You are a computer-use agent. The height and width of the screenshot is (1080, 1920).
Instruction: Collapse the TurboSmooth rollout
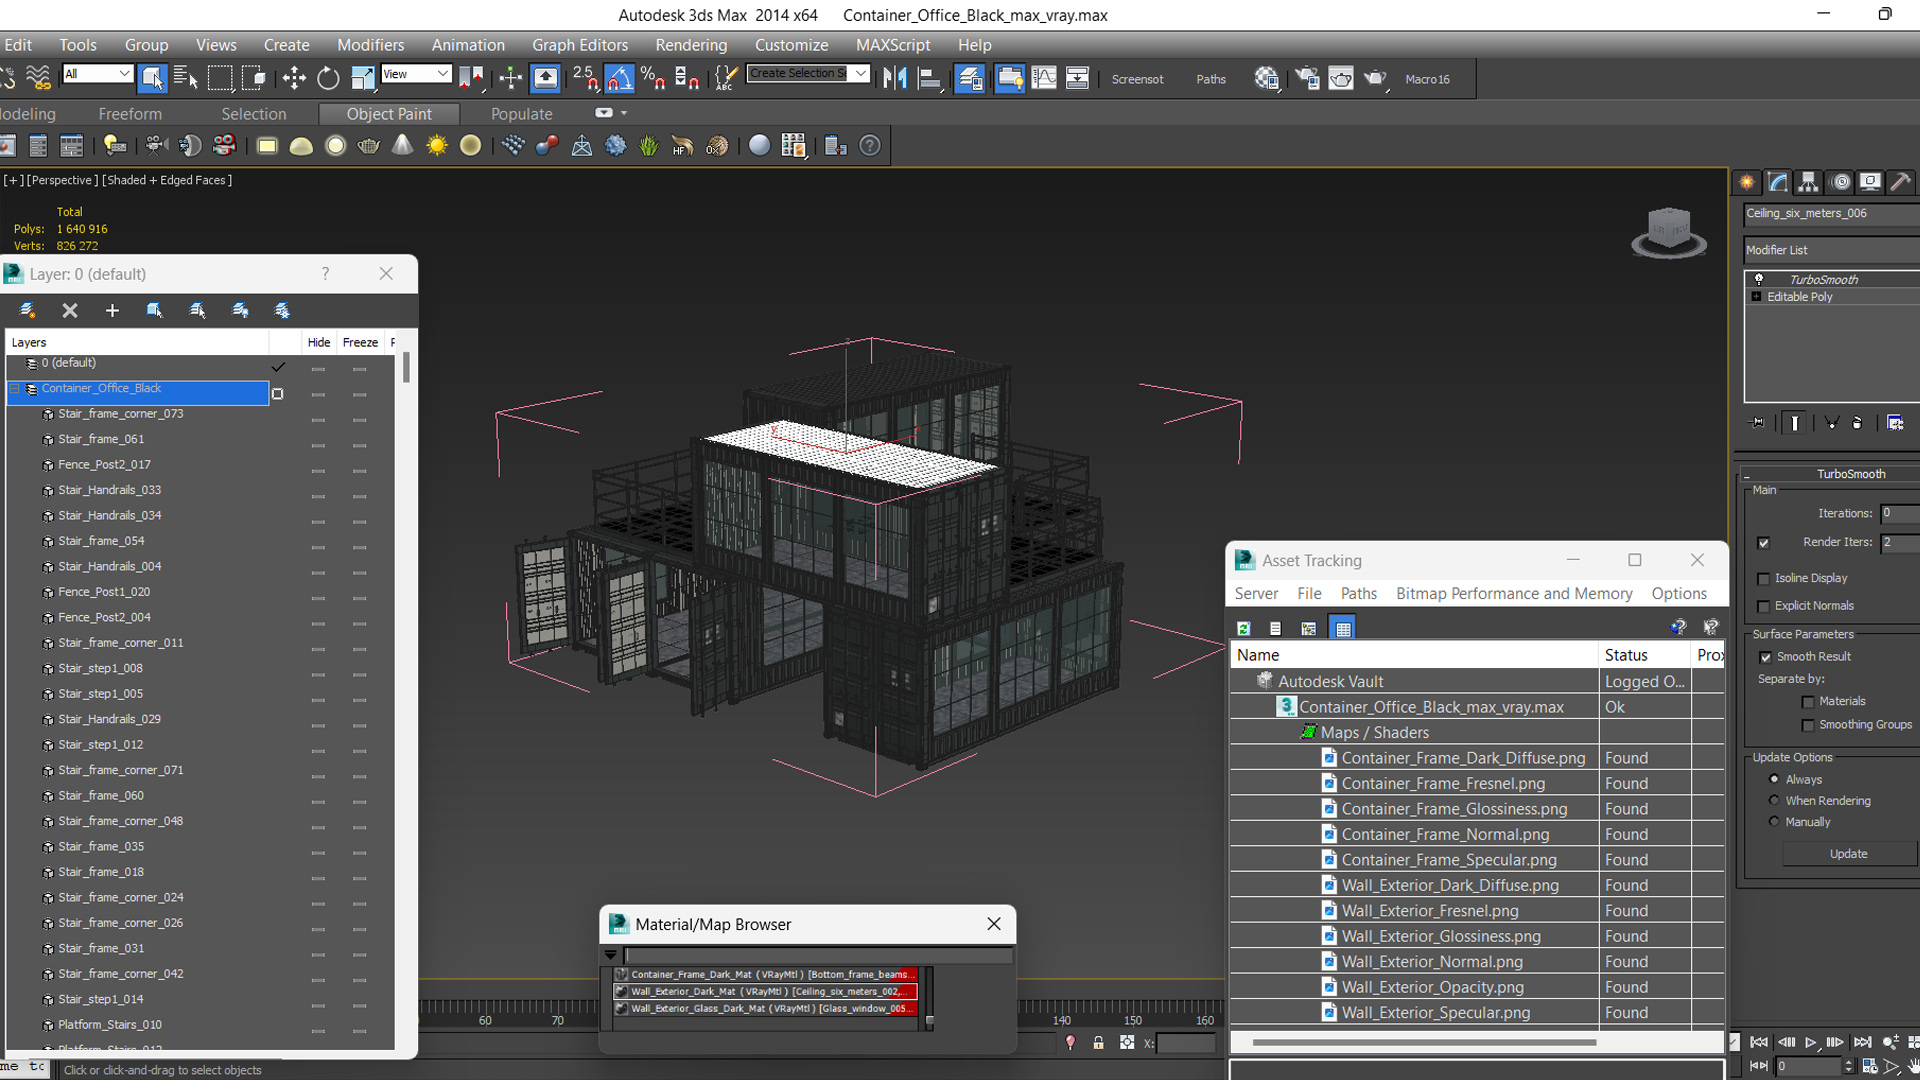click(1746, 474)
